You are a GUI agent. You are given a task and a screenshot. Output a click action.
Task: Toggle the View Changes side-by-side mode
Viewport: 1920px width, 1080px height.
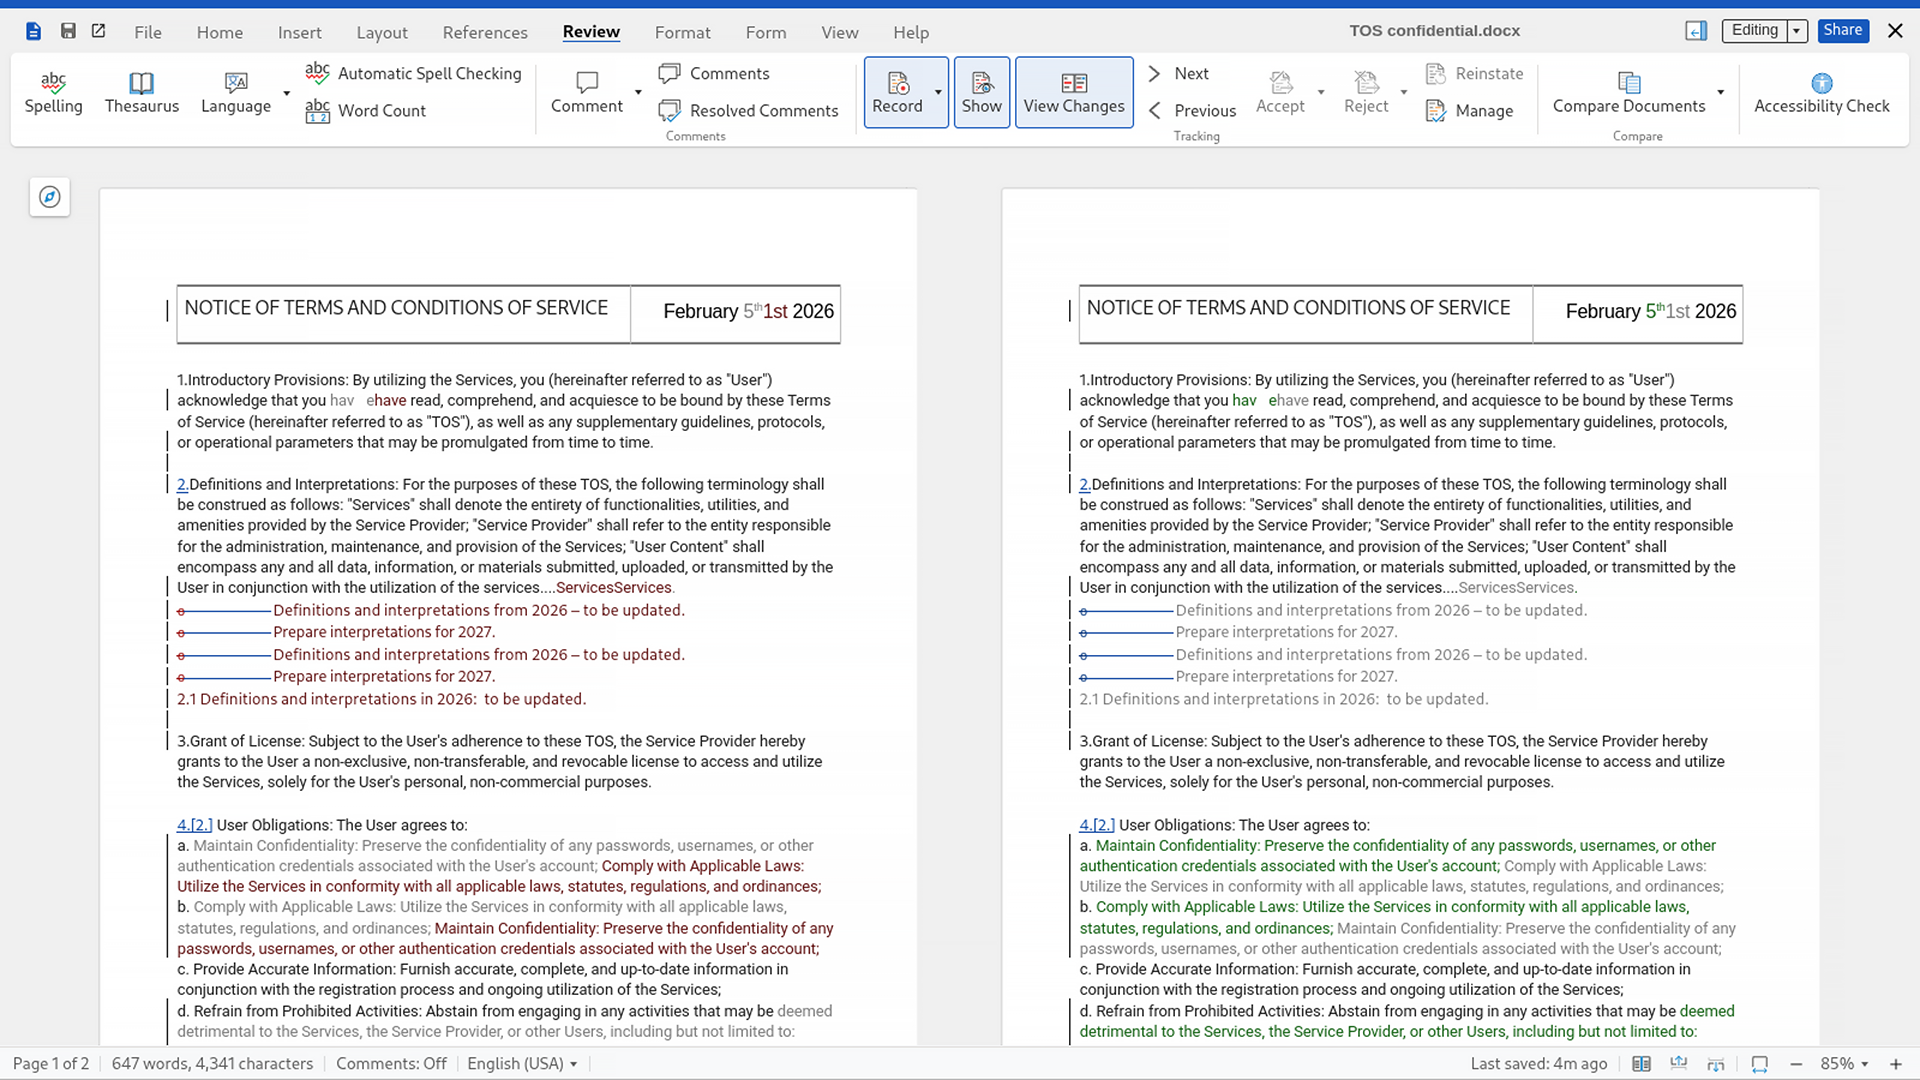[1074, 92]
